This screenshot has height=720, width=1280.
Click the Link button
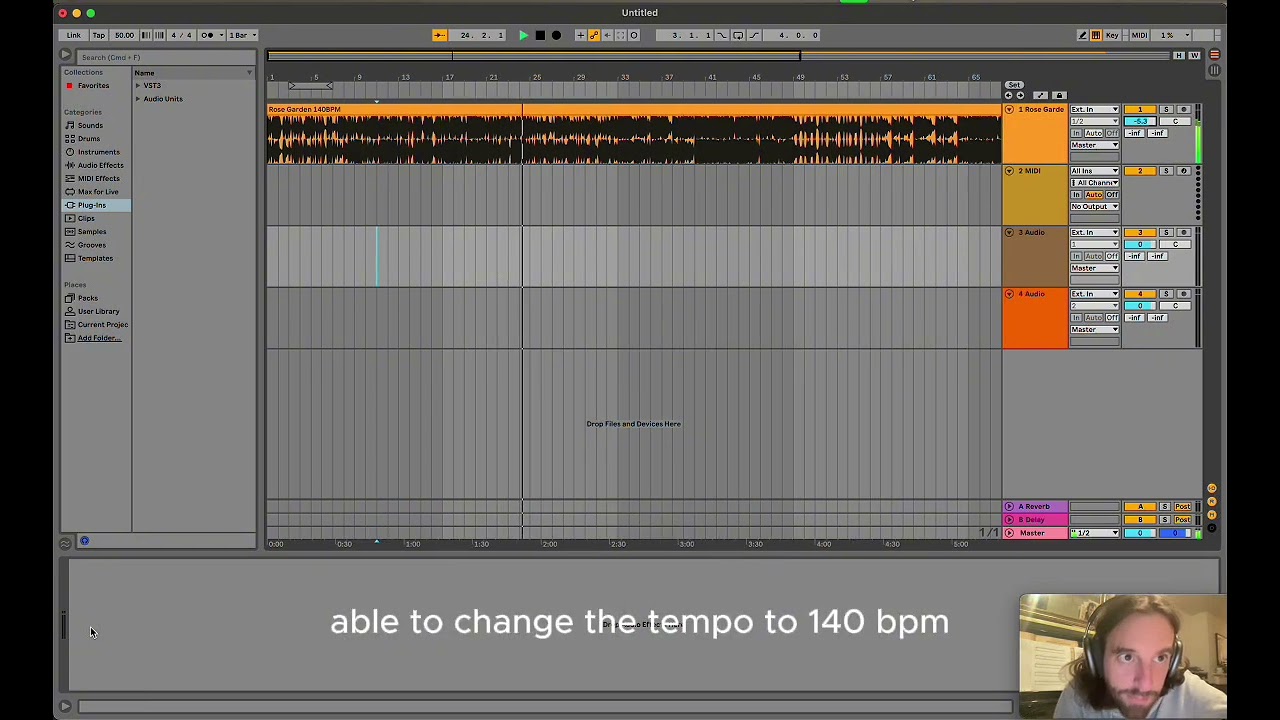(x=74, y=35)
